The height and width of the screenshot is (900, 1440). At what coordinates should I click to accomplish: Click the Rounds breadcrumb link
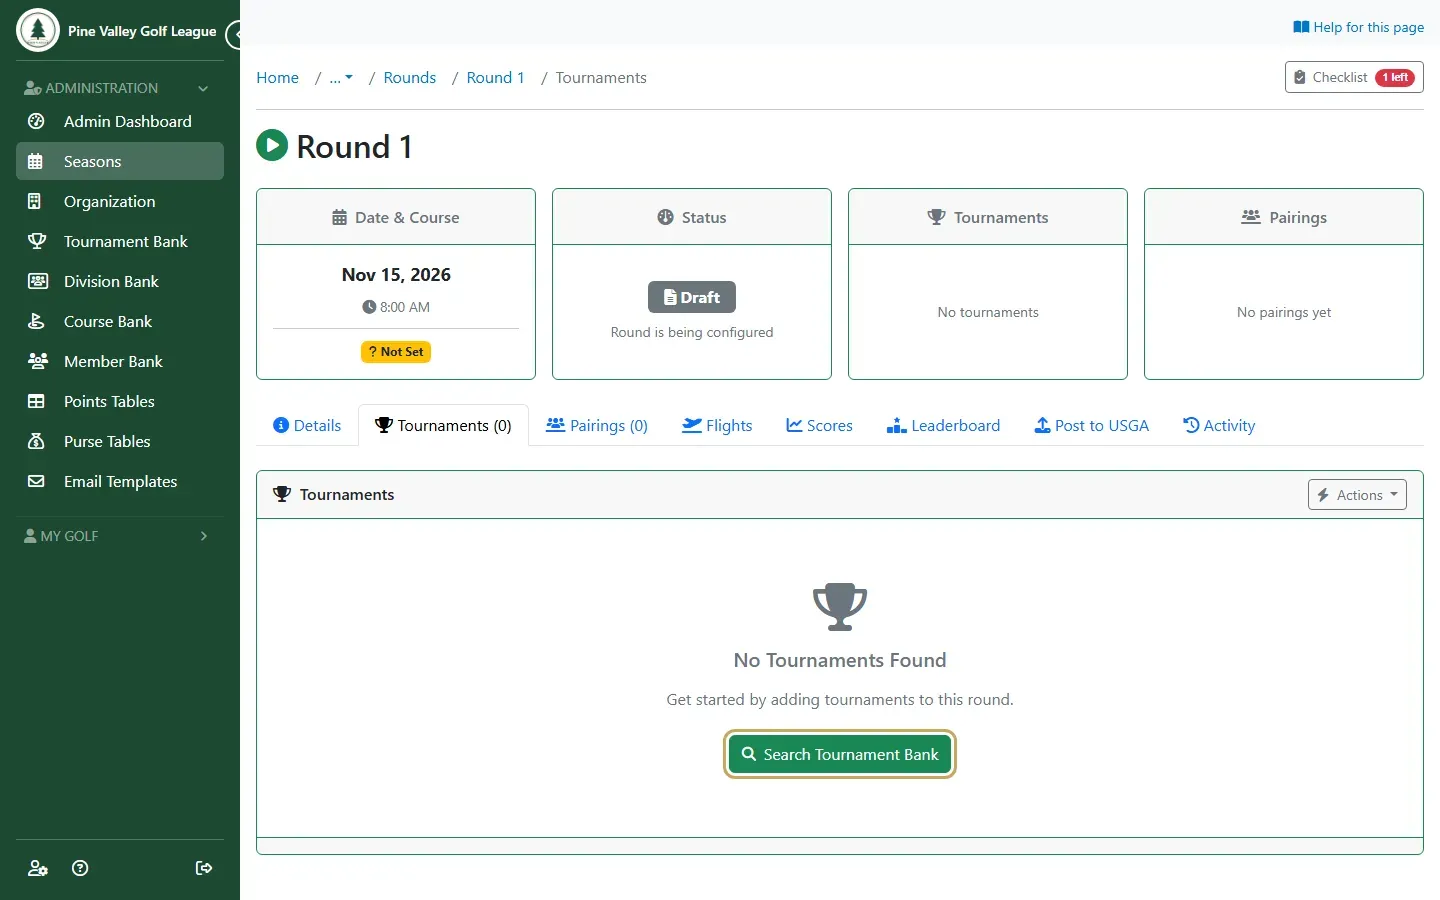point(410,78)
